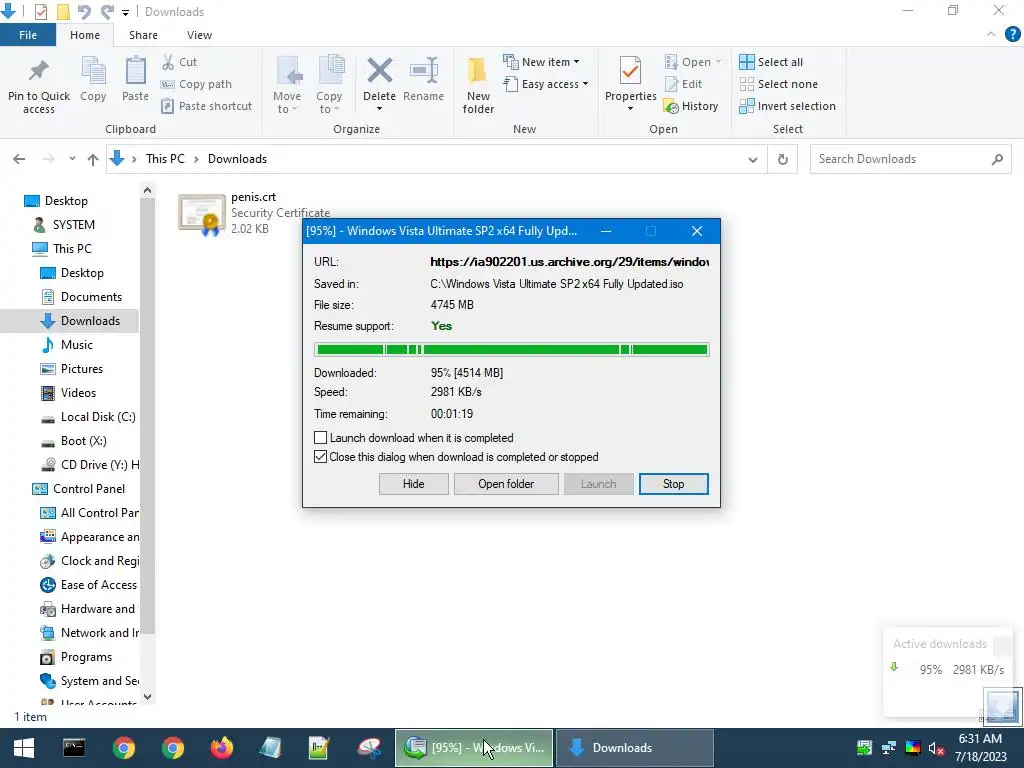Click Open folder button
1024x768 pixels.
tap(506, 484)
